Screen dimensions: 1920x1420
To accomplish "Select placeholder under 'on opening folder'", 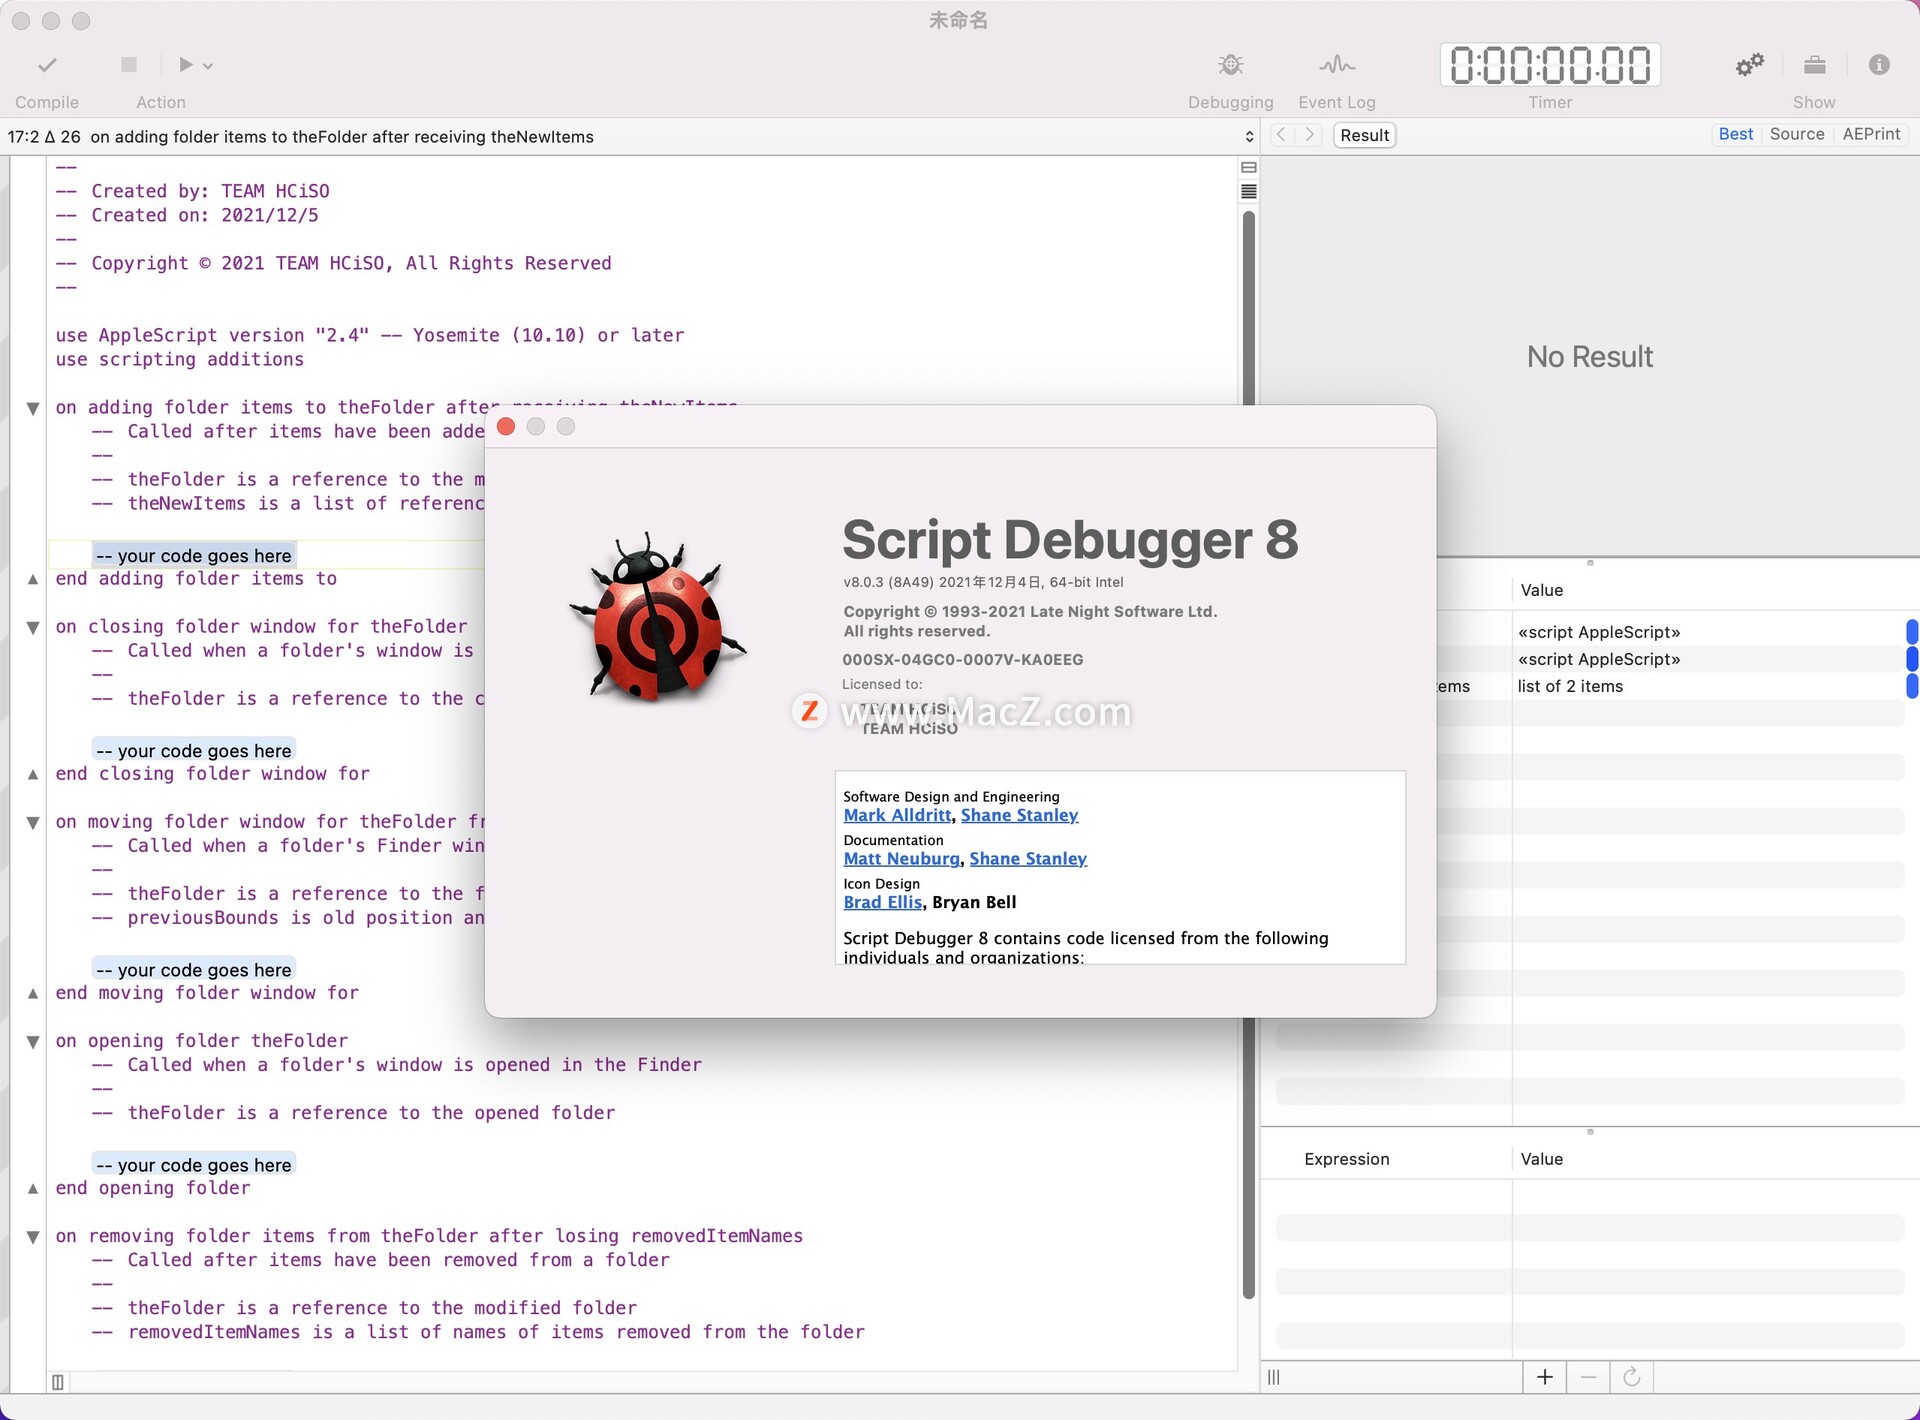I will click(194, 1164).
